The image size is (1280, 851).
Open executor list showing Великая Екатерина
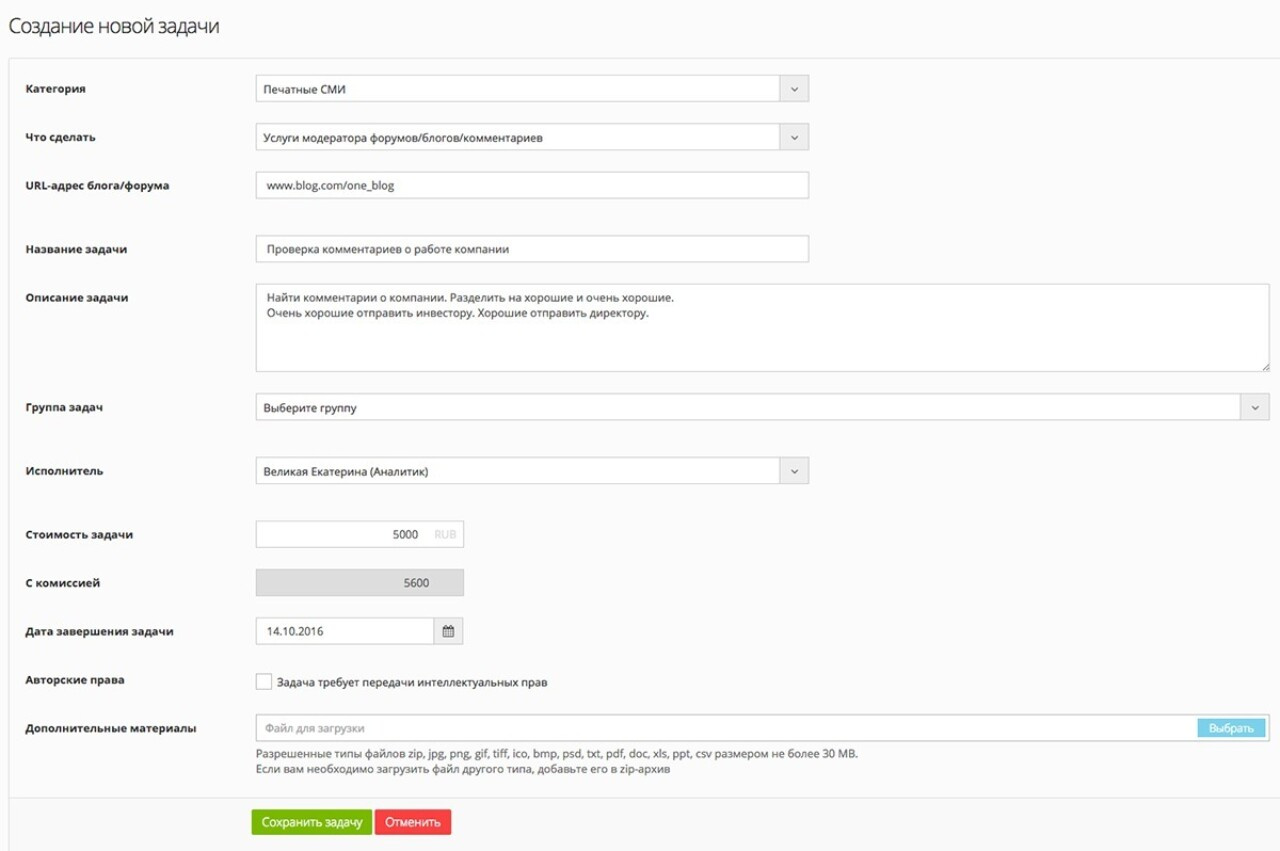pos(517,471)
